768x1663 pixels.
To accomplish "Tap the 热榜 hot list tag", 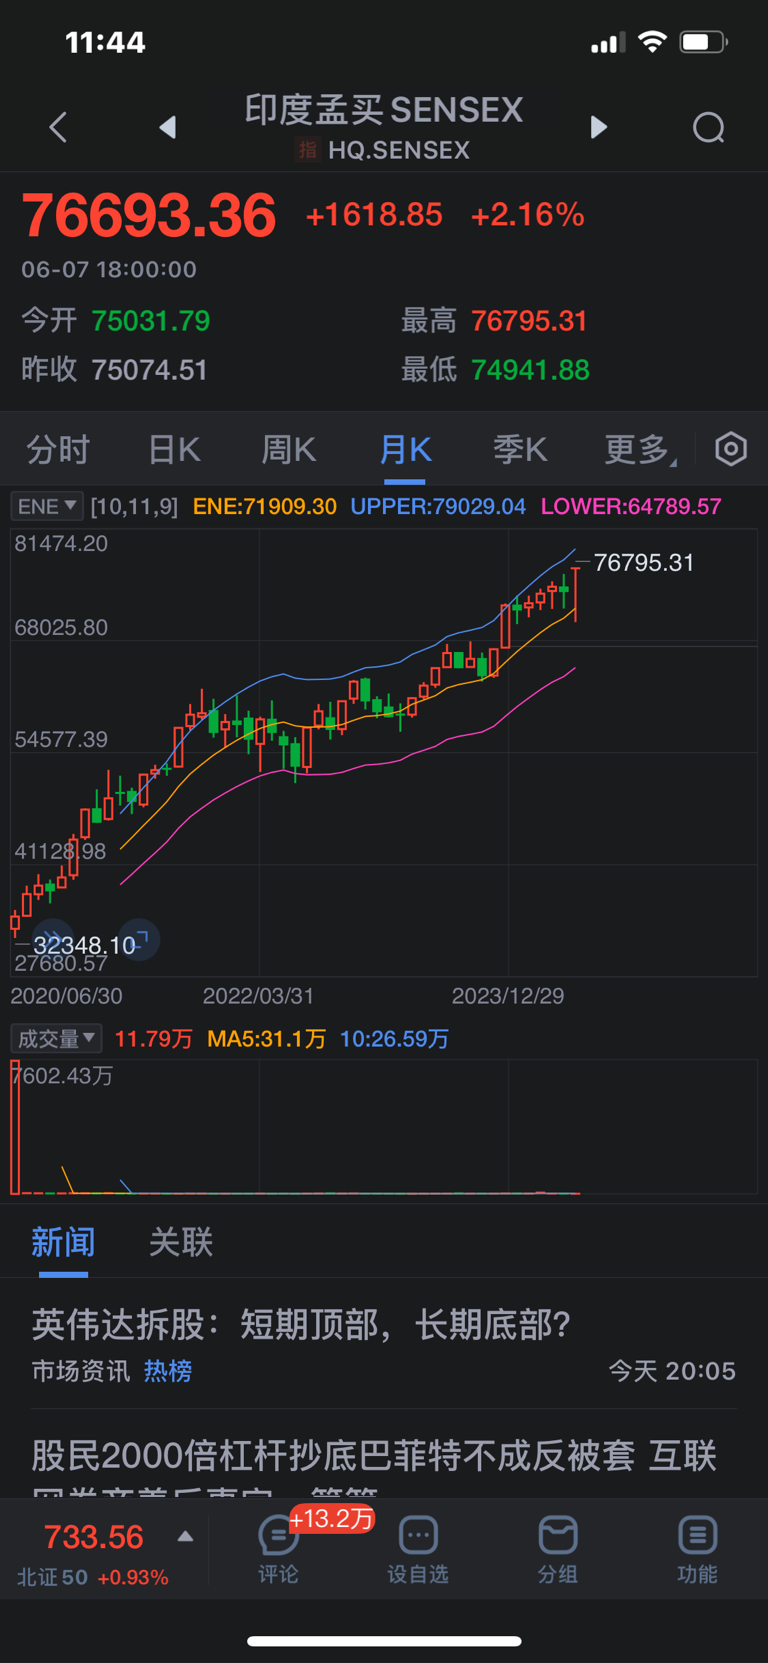I will tap(168, 1371).
